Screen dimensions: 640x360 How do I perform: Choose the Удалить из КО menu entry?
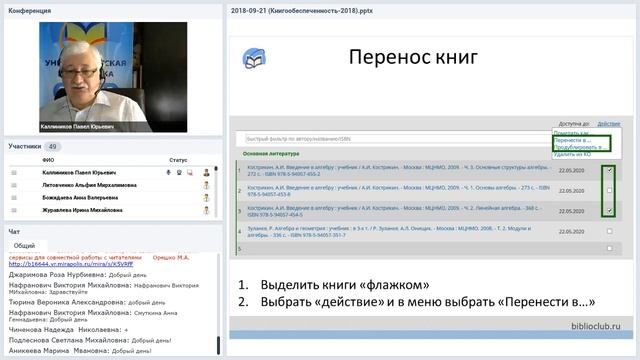(572, 154)
